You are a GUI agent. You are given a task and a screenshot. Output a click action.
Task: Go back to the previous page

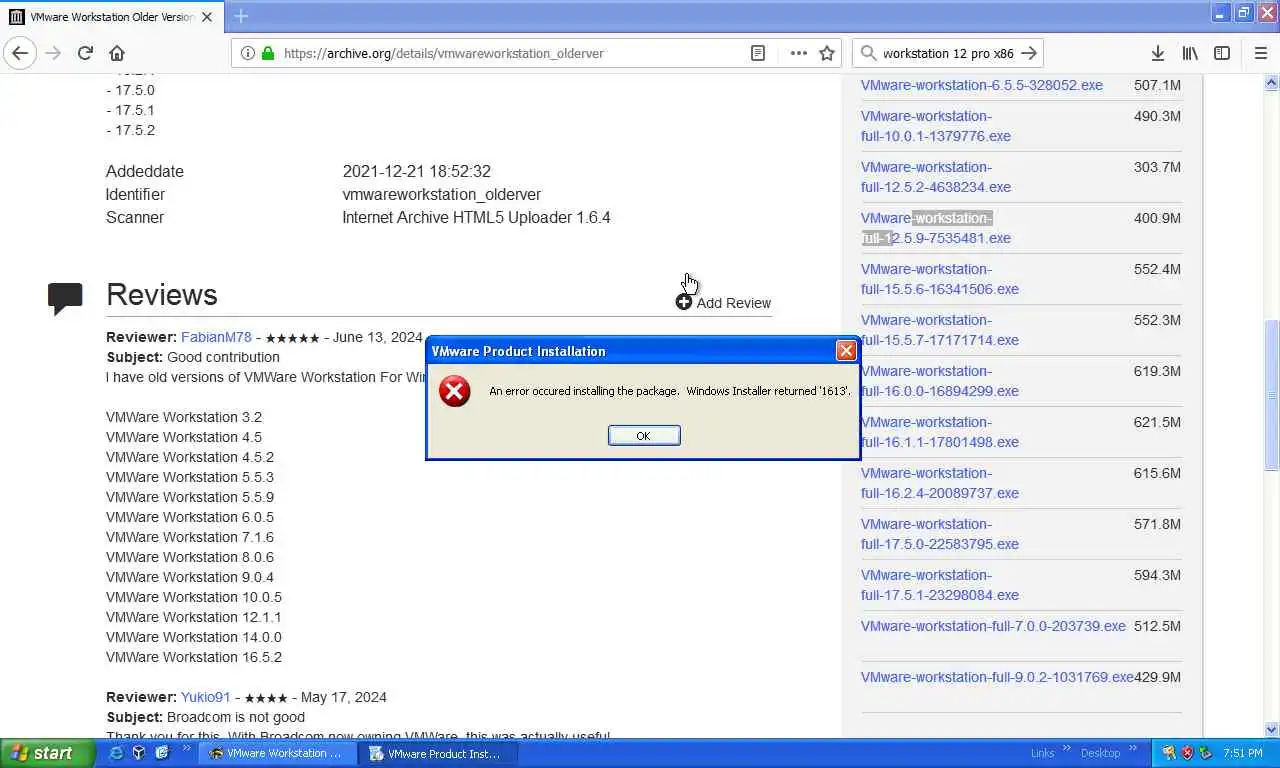point(20,53)
